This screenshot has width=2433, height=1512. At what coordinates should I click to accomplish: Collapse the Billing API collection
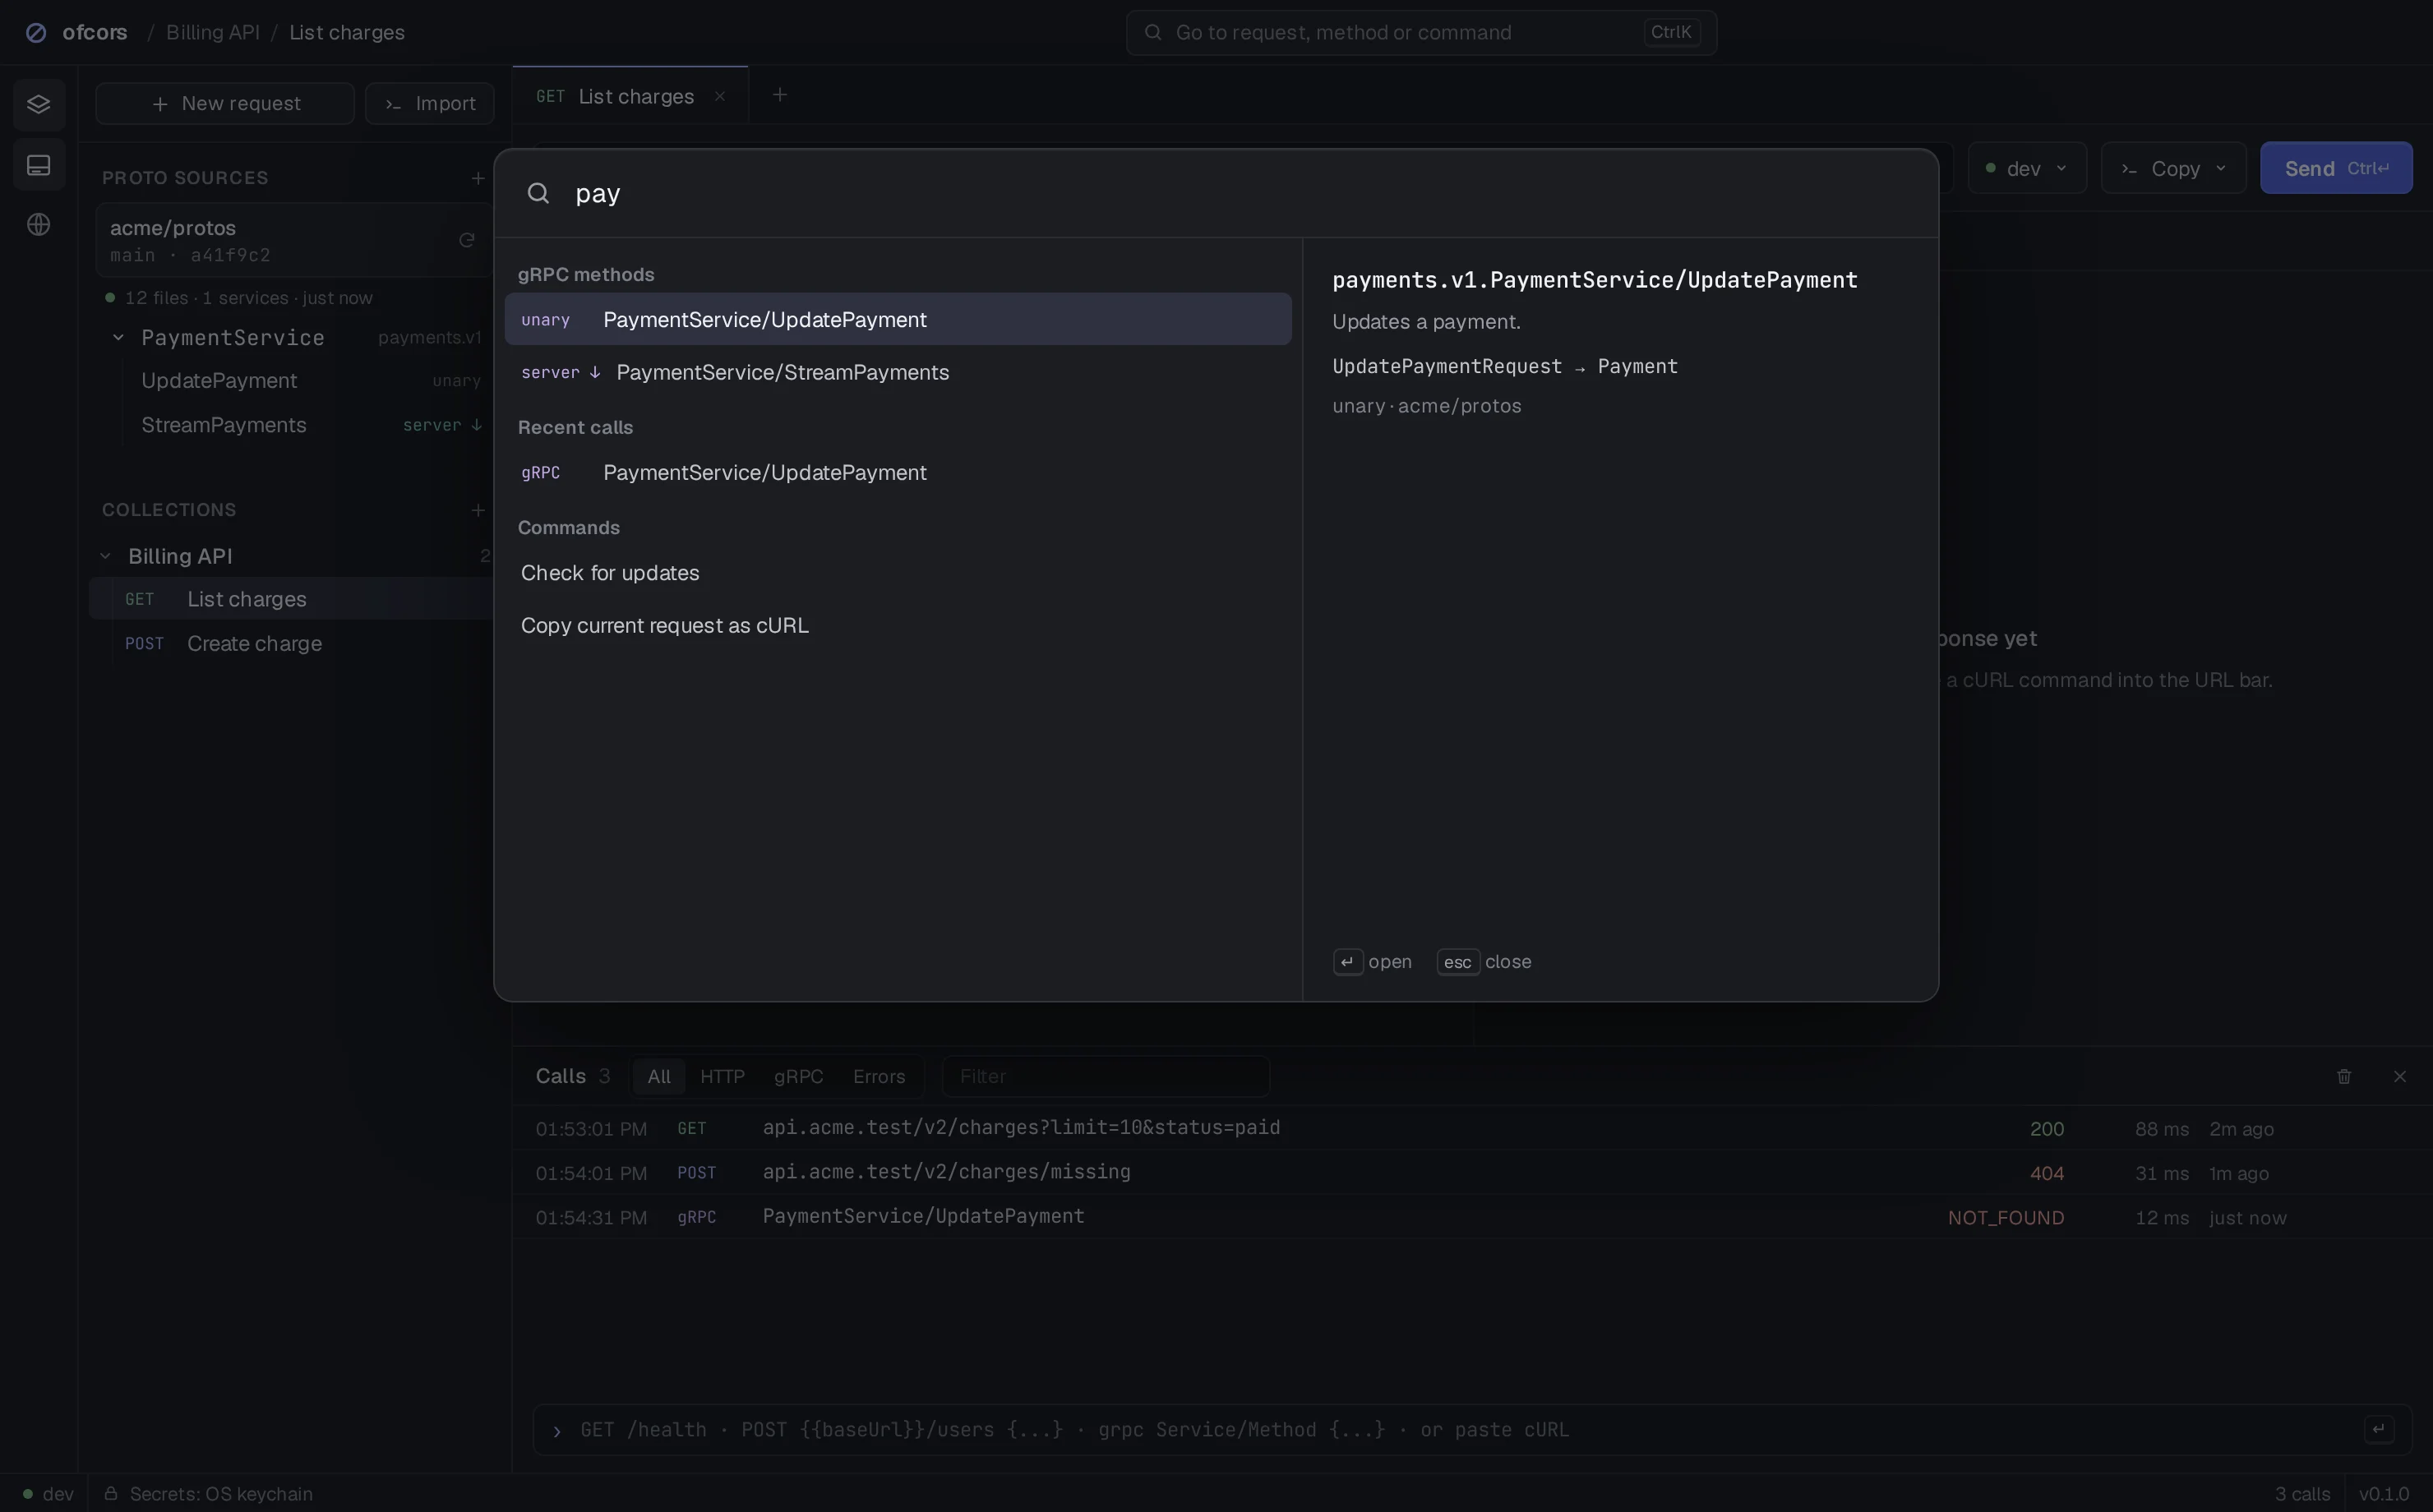(x=105, y=556)
